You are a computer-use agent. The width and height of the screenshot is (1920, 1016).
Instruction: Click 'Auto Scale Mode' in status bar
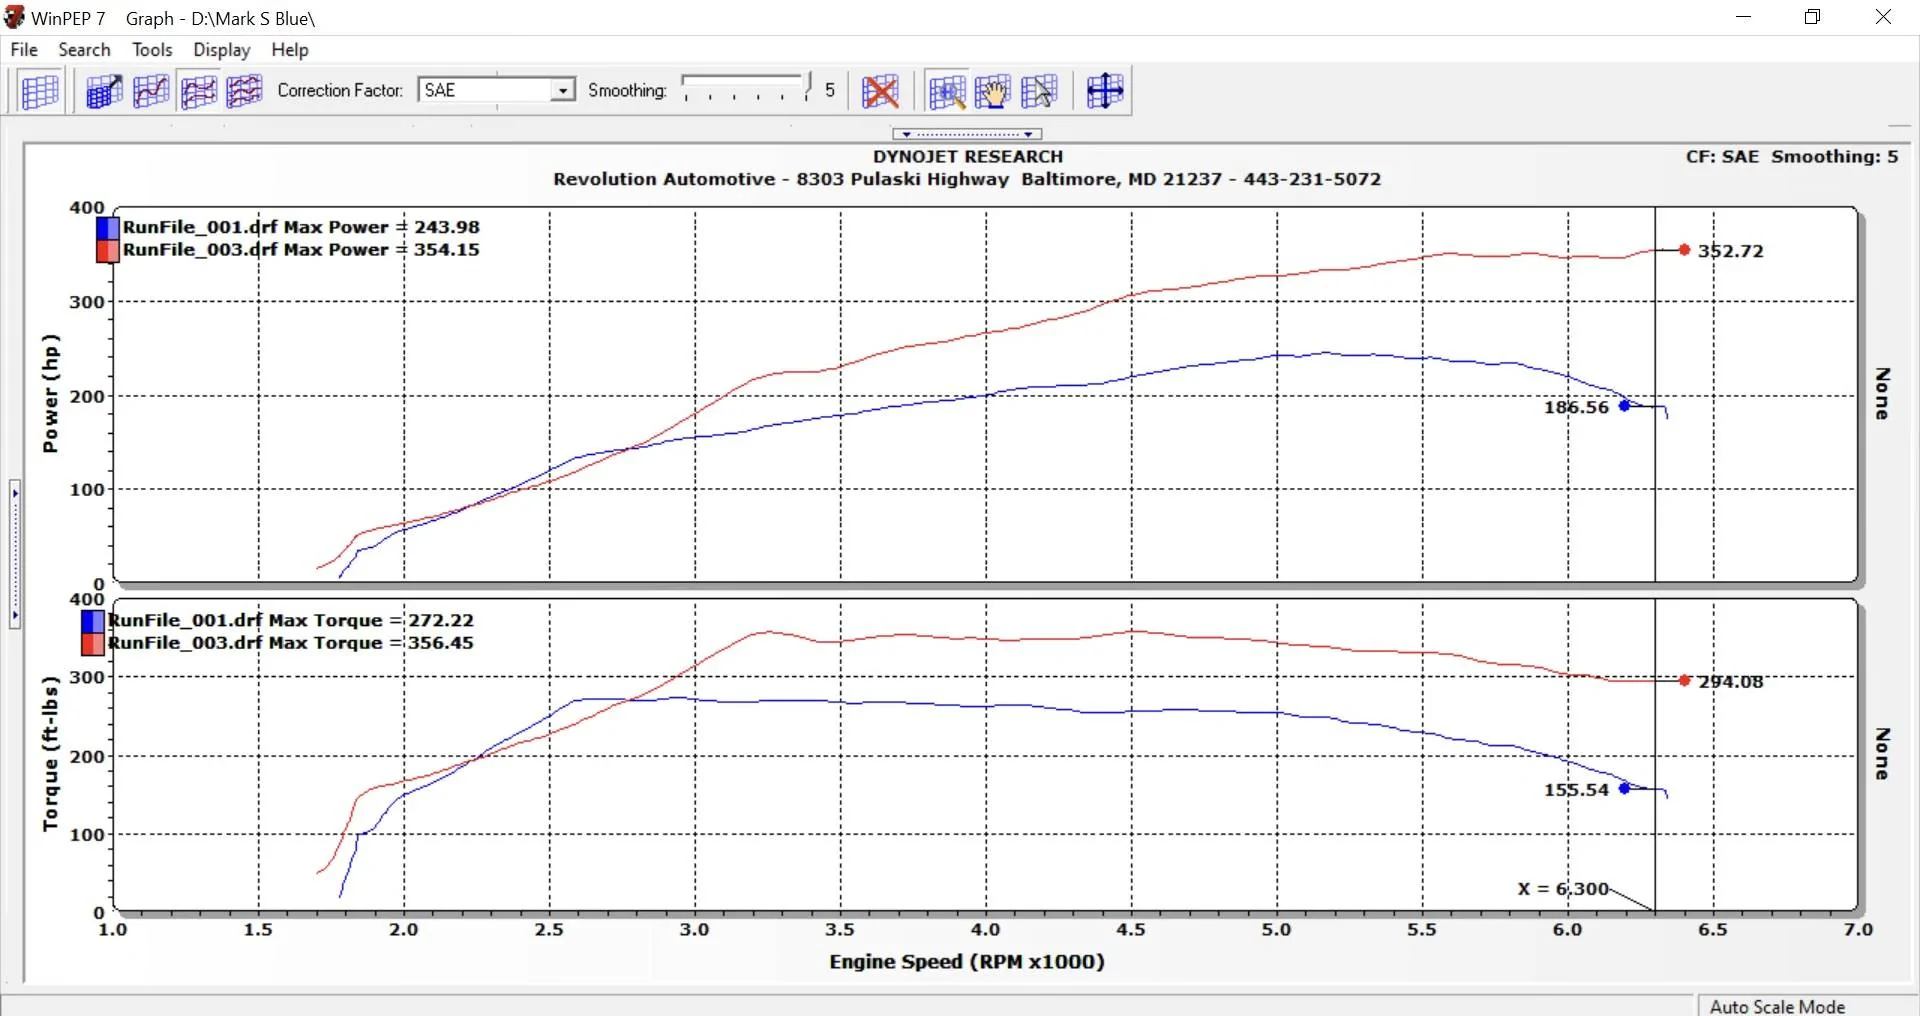point(1777,1007)
